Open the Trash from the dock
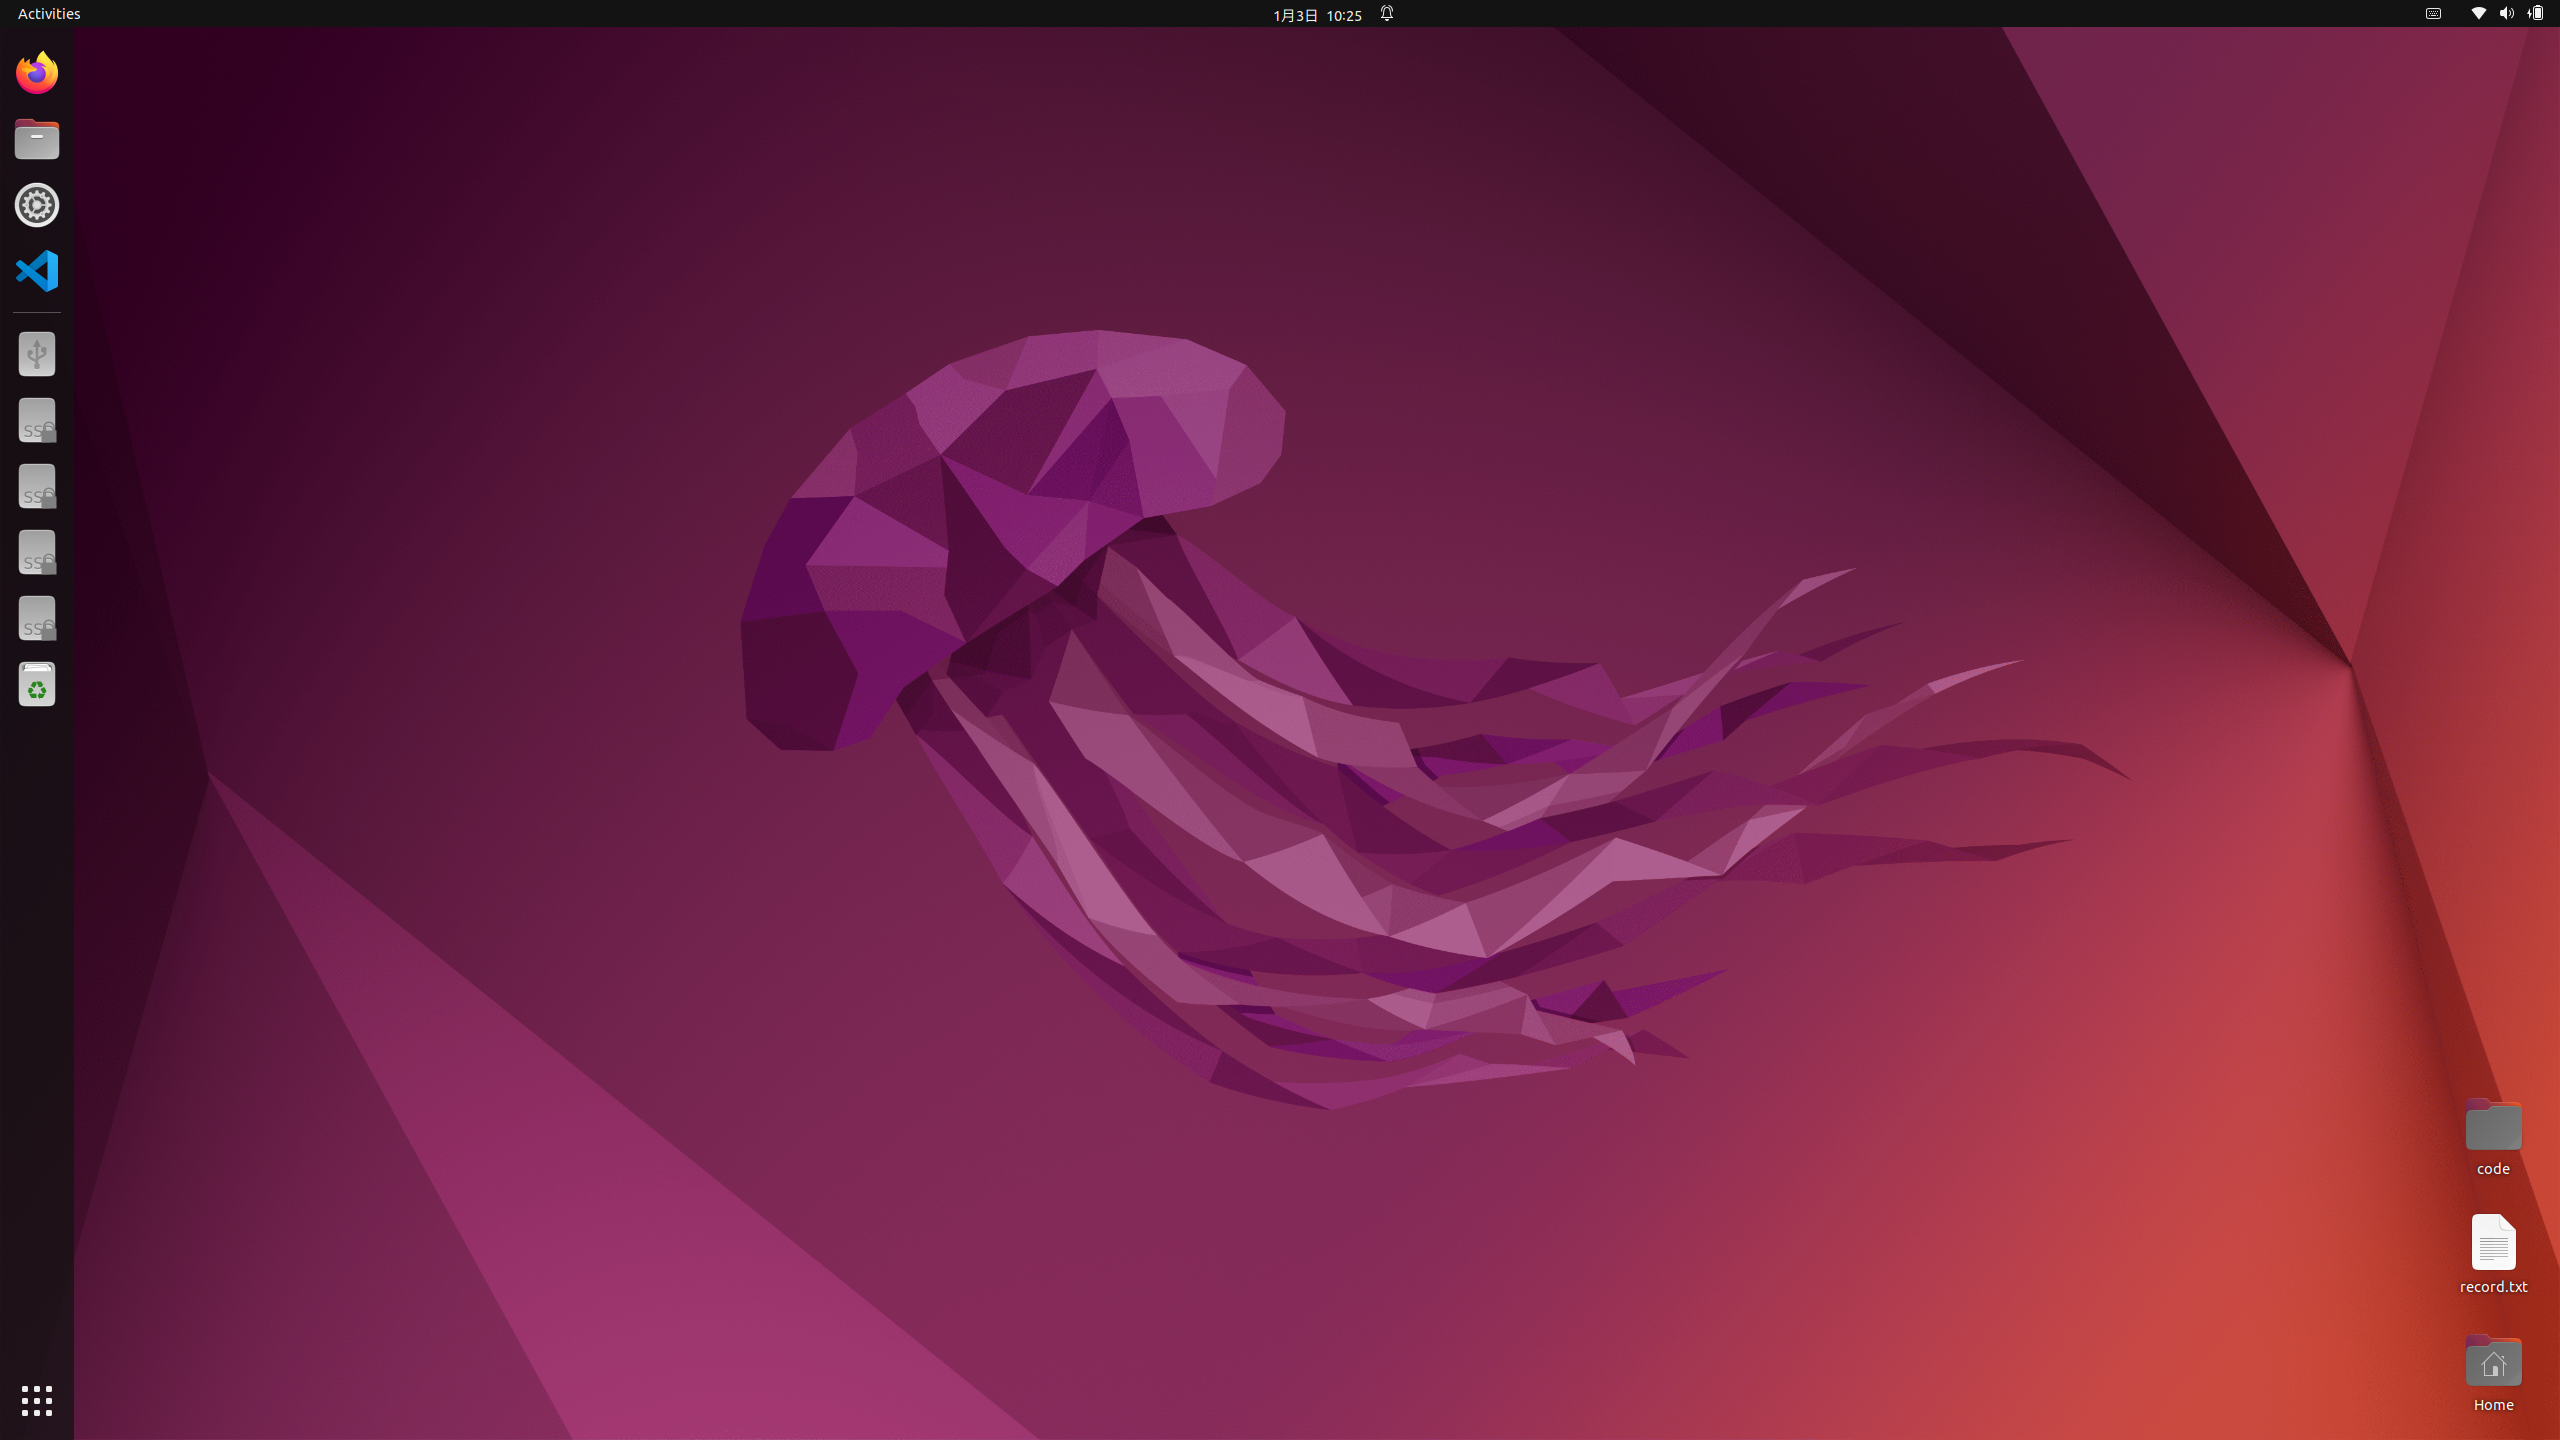Image resolution: width=2560 pixels, height=1440 pixels. (x=37, y=684)
